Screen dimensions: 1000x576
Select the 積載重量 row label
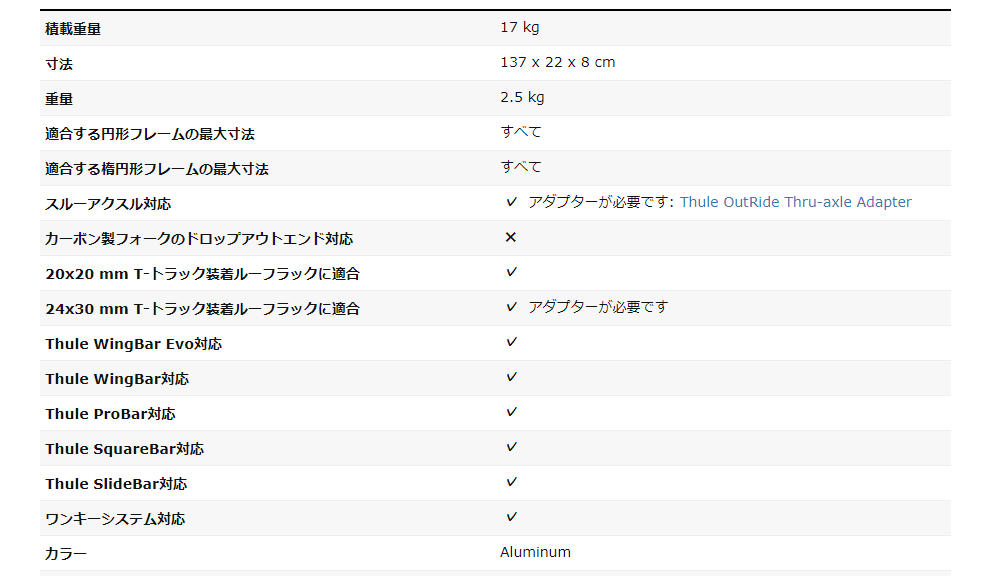tap(73, 29)
